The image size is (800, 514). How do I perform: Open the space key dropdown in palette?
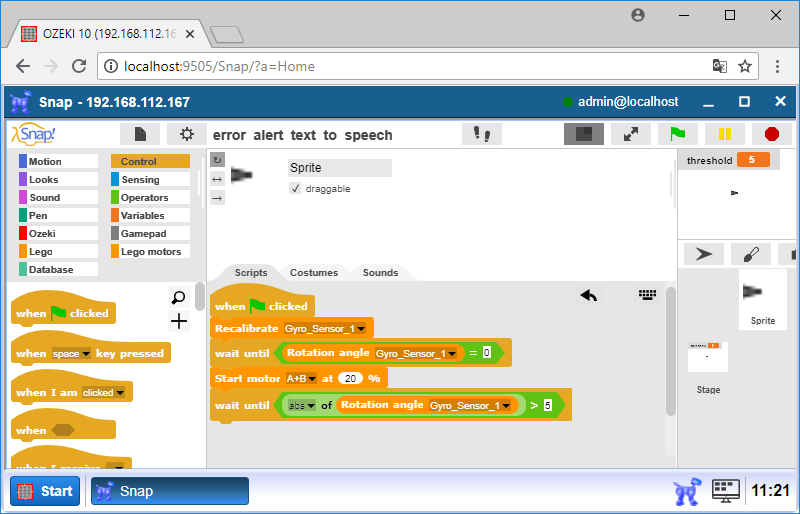point(71,354)
